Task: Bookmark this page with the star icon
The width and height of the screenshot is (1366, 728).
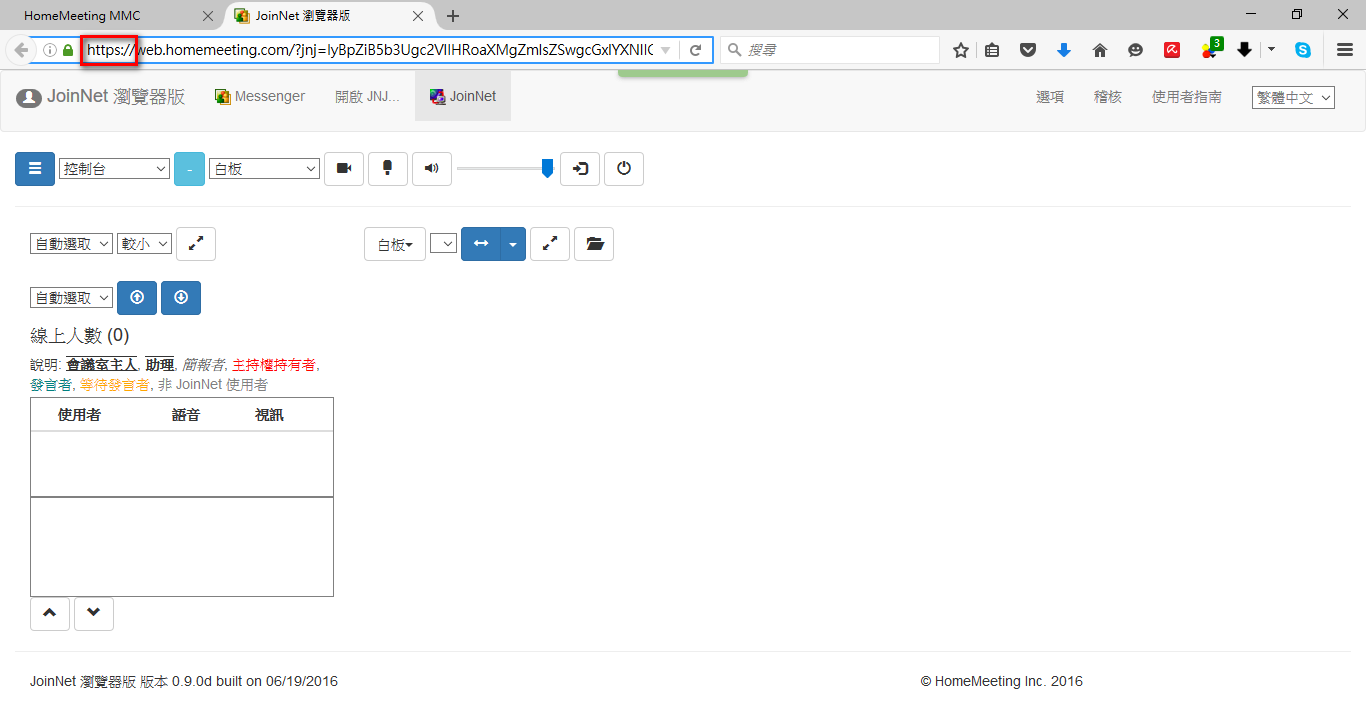Action: pos(961,50)
